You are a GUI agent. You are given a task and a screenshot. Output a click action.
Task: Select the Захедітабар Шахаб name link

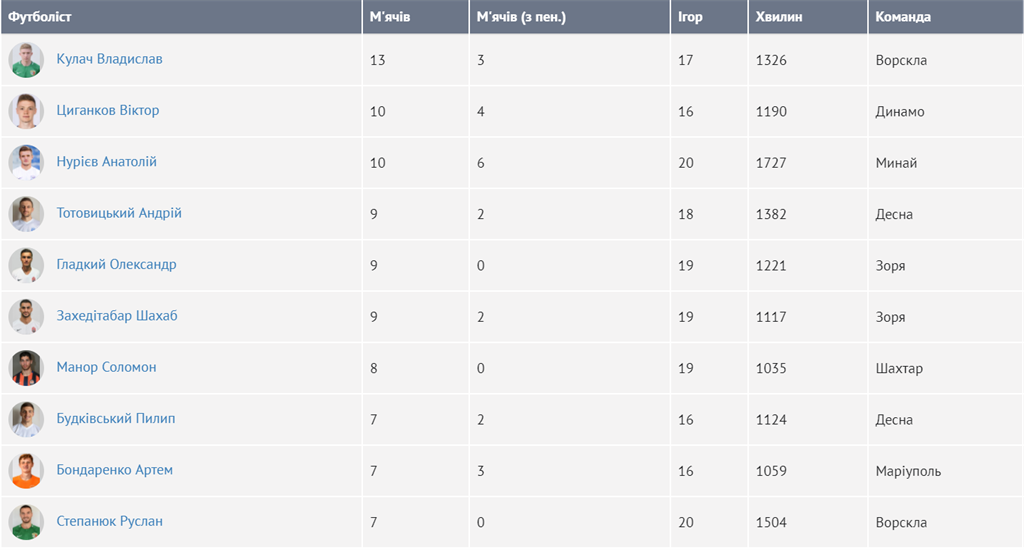(x=117, y=316)
